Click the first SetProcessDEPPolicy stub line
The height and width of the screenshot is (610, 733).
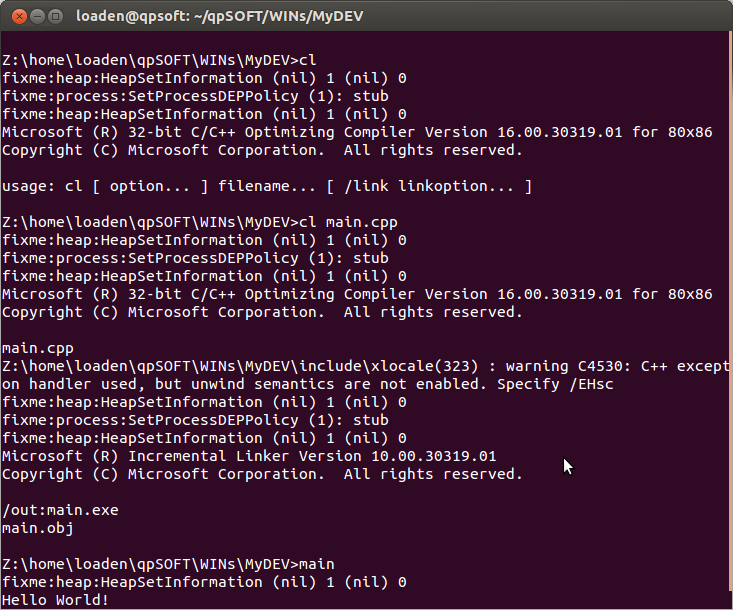195,96
